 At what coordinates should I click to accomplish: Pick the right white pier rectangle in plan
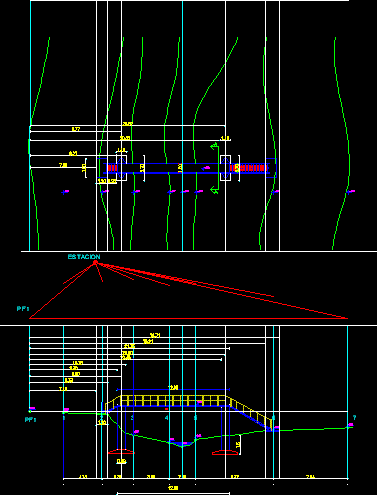tap(225, 168)
